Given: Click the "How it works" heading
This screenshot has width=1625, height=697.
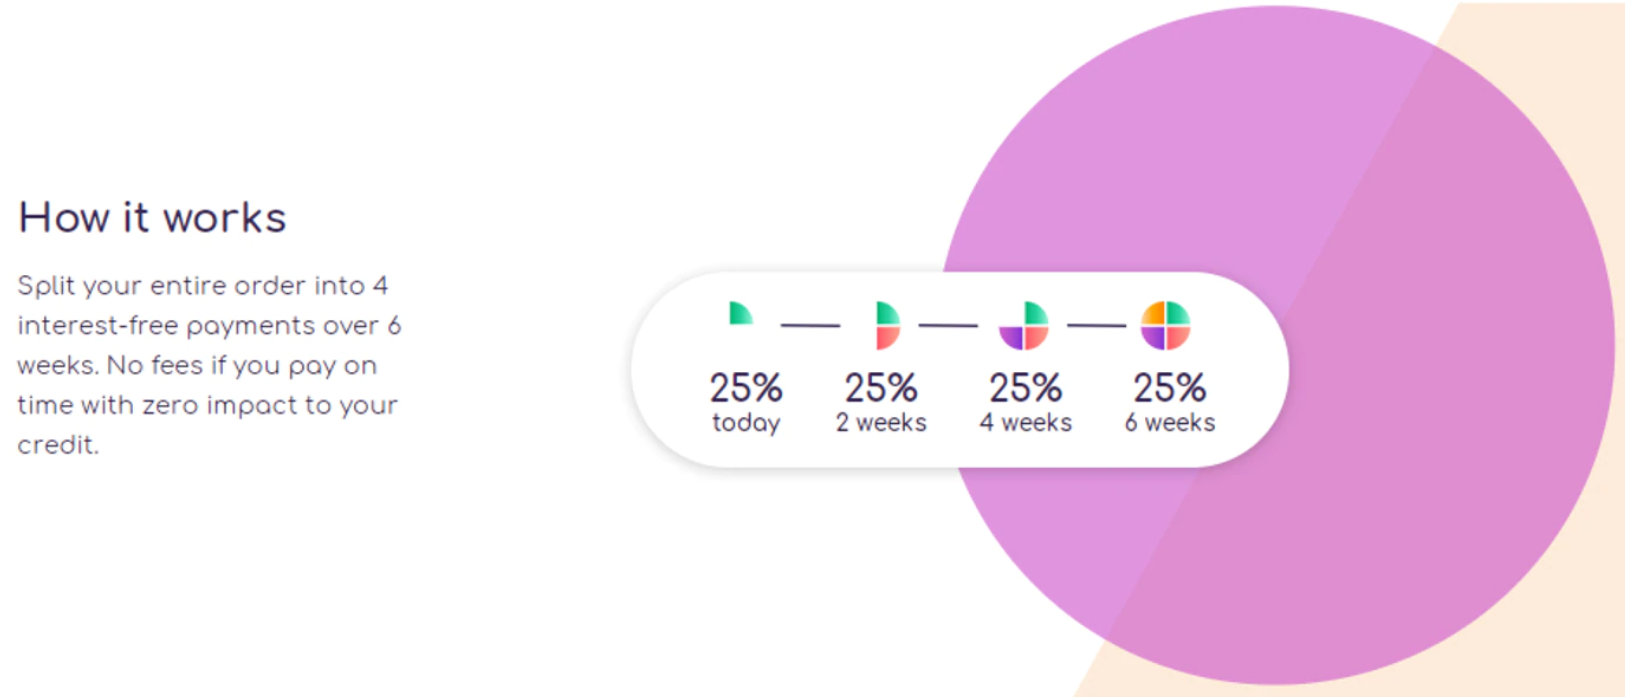Looking at the screenshot, I should pos(152,218).
